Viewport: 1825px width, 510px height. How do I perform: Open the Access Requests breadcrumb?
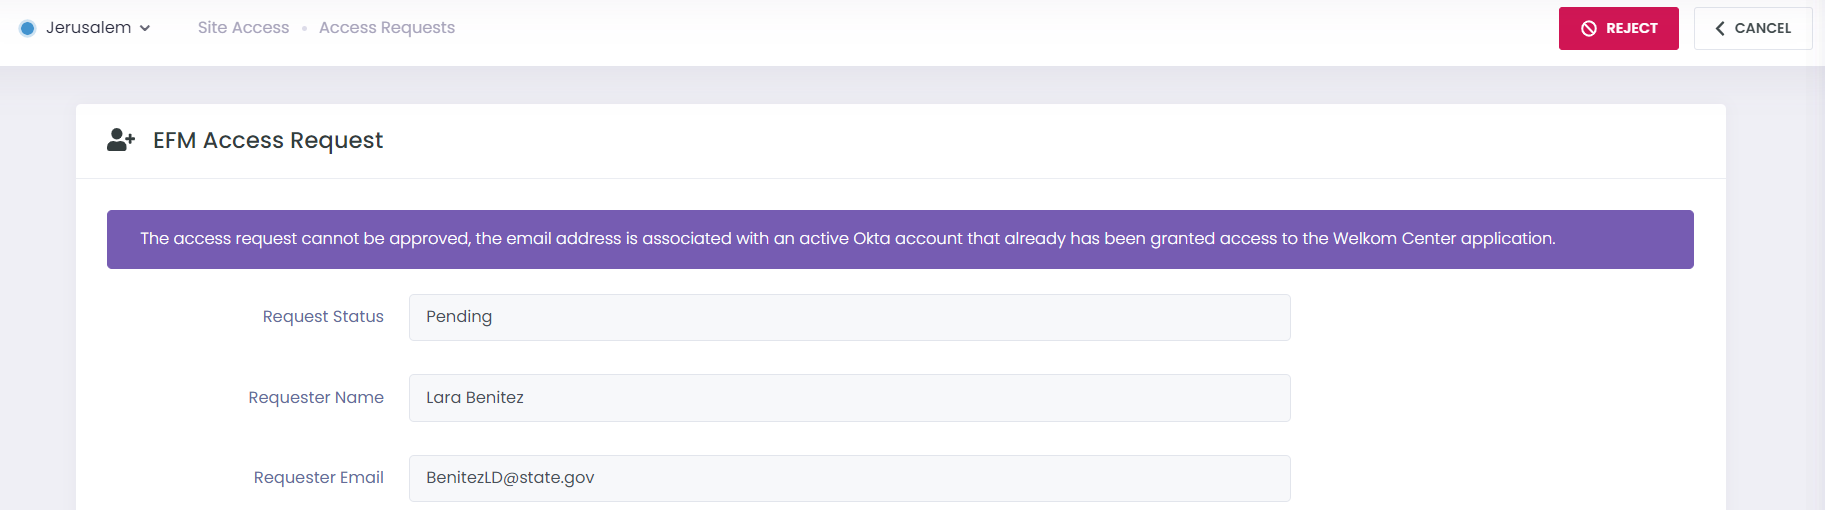[387, 28]
